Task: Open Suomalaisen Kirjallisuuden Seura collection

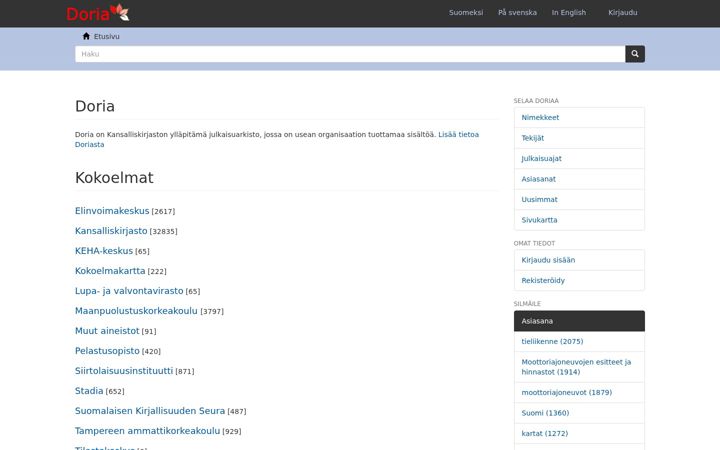Action: pos(150,411)
